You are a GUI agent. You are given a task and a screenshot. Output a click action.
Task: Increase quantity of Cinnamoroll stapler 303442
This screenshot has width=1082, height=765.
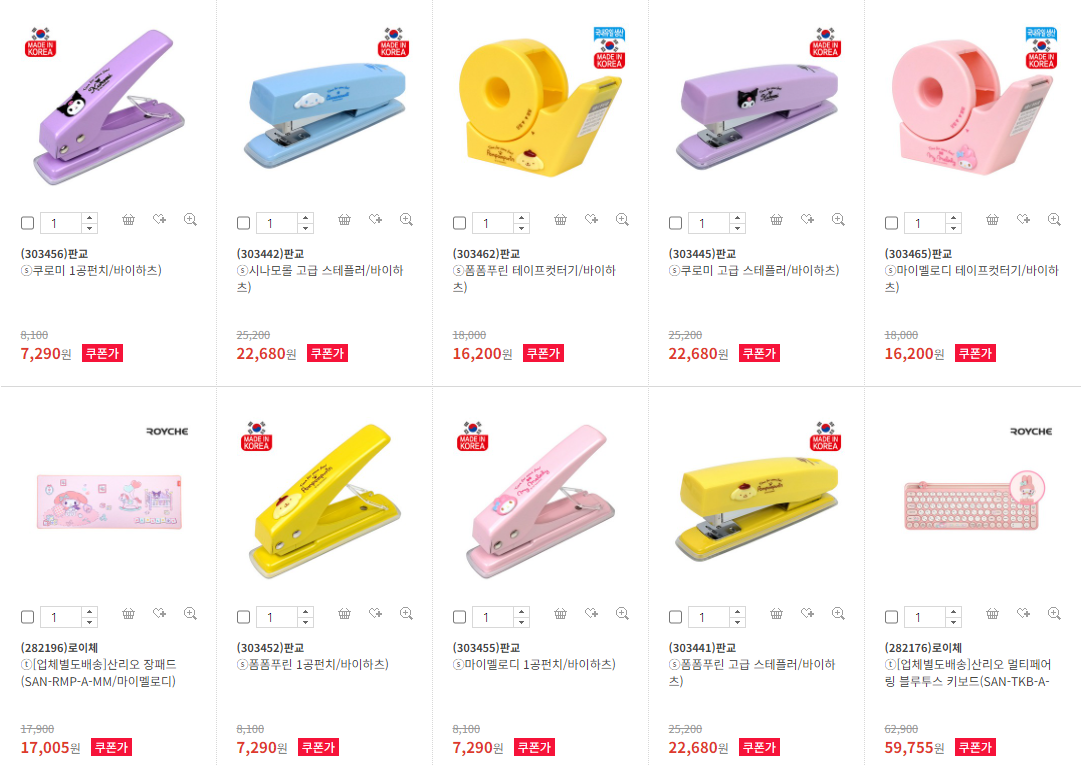[305, 218]
